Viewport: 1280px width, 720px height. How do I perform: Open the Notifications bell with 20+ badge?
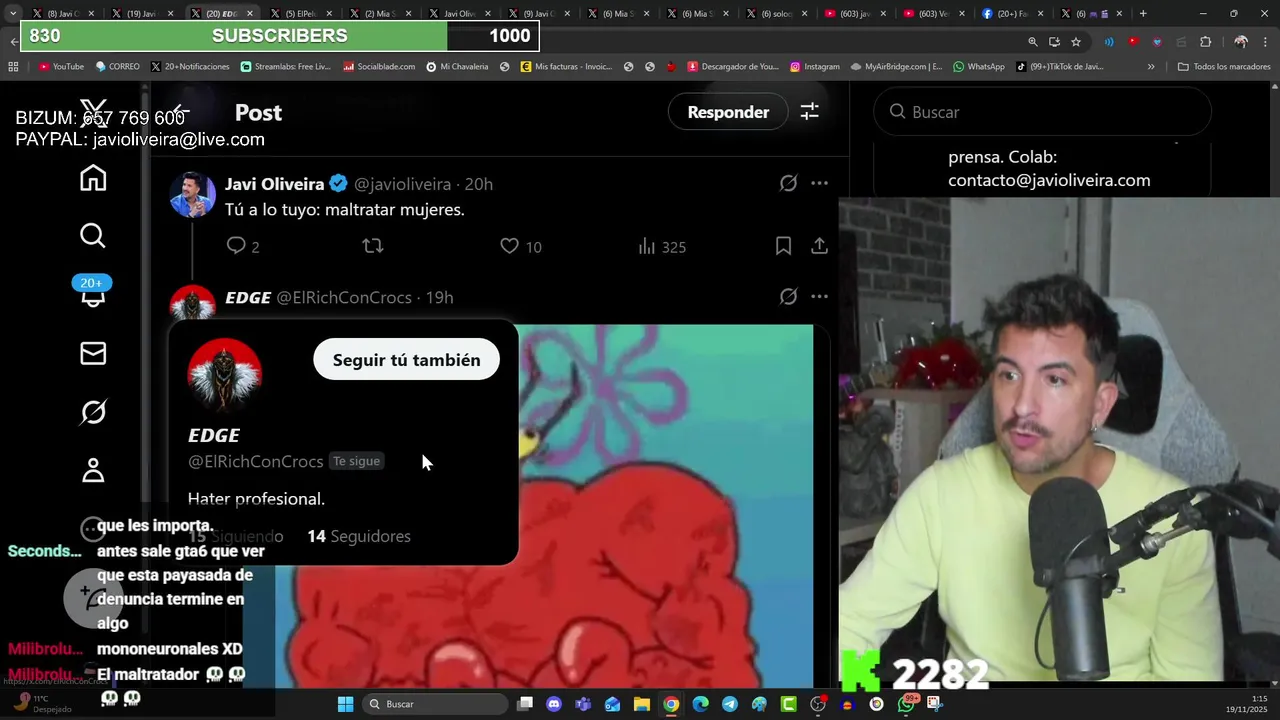(x=93, y=294)
